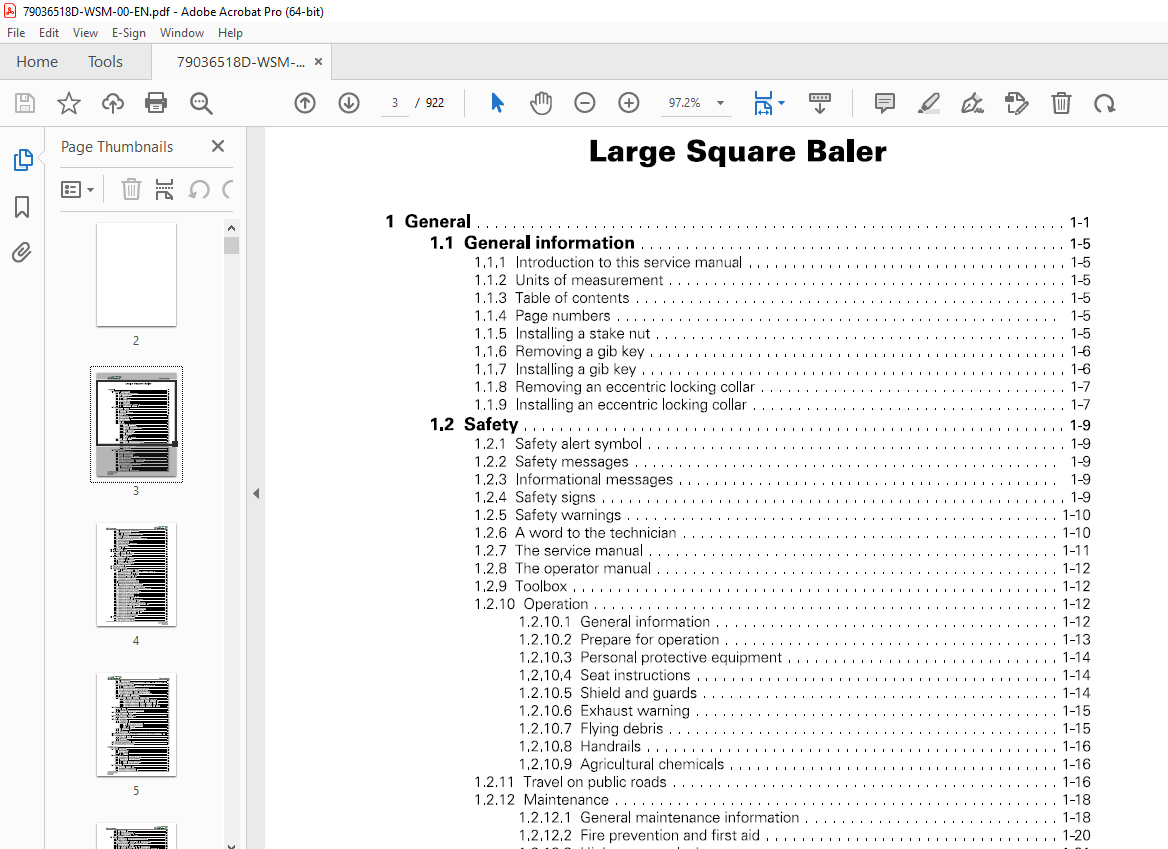Go to the previous page with the up arrow
1168x849 pixels.
click(305, 103)
